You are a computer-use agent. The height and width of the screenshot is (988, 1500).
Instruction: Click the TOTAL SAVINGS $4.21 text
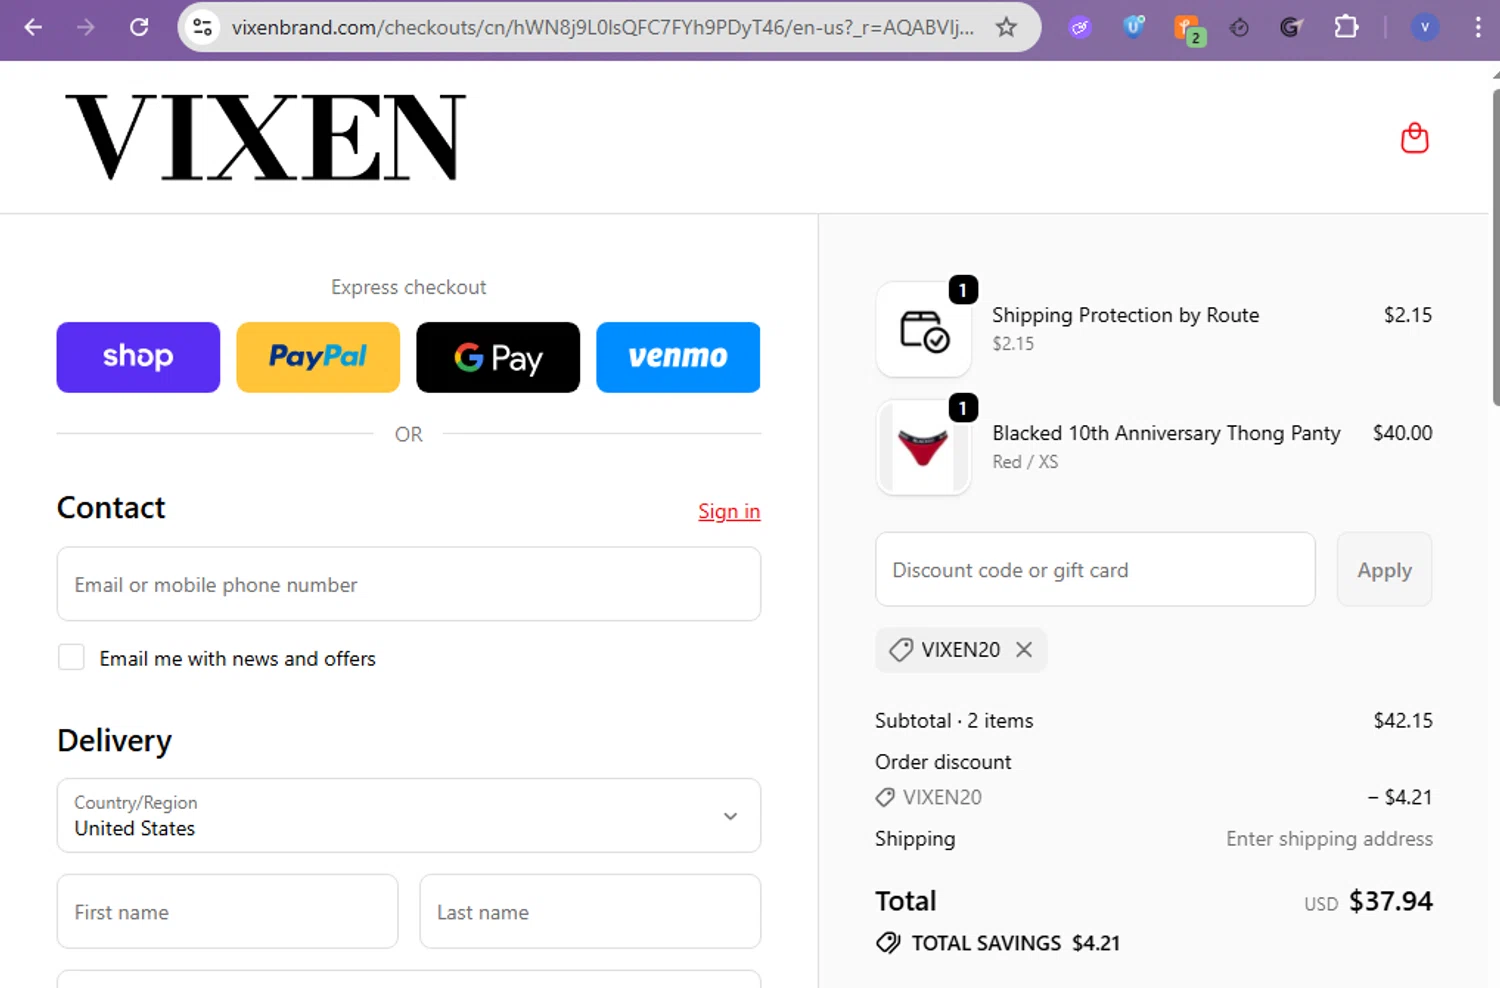pos(1015,943)
